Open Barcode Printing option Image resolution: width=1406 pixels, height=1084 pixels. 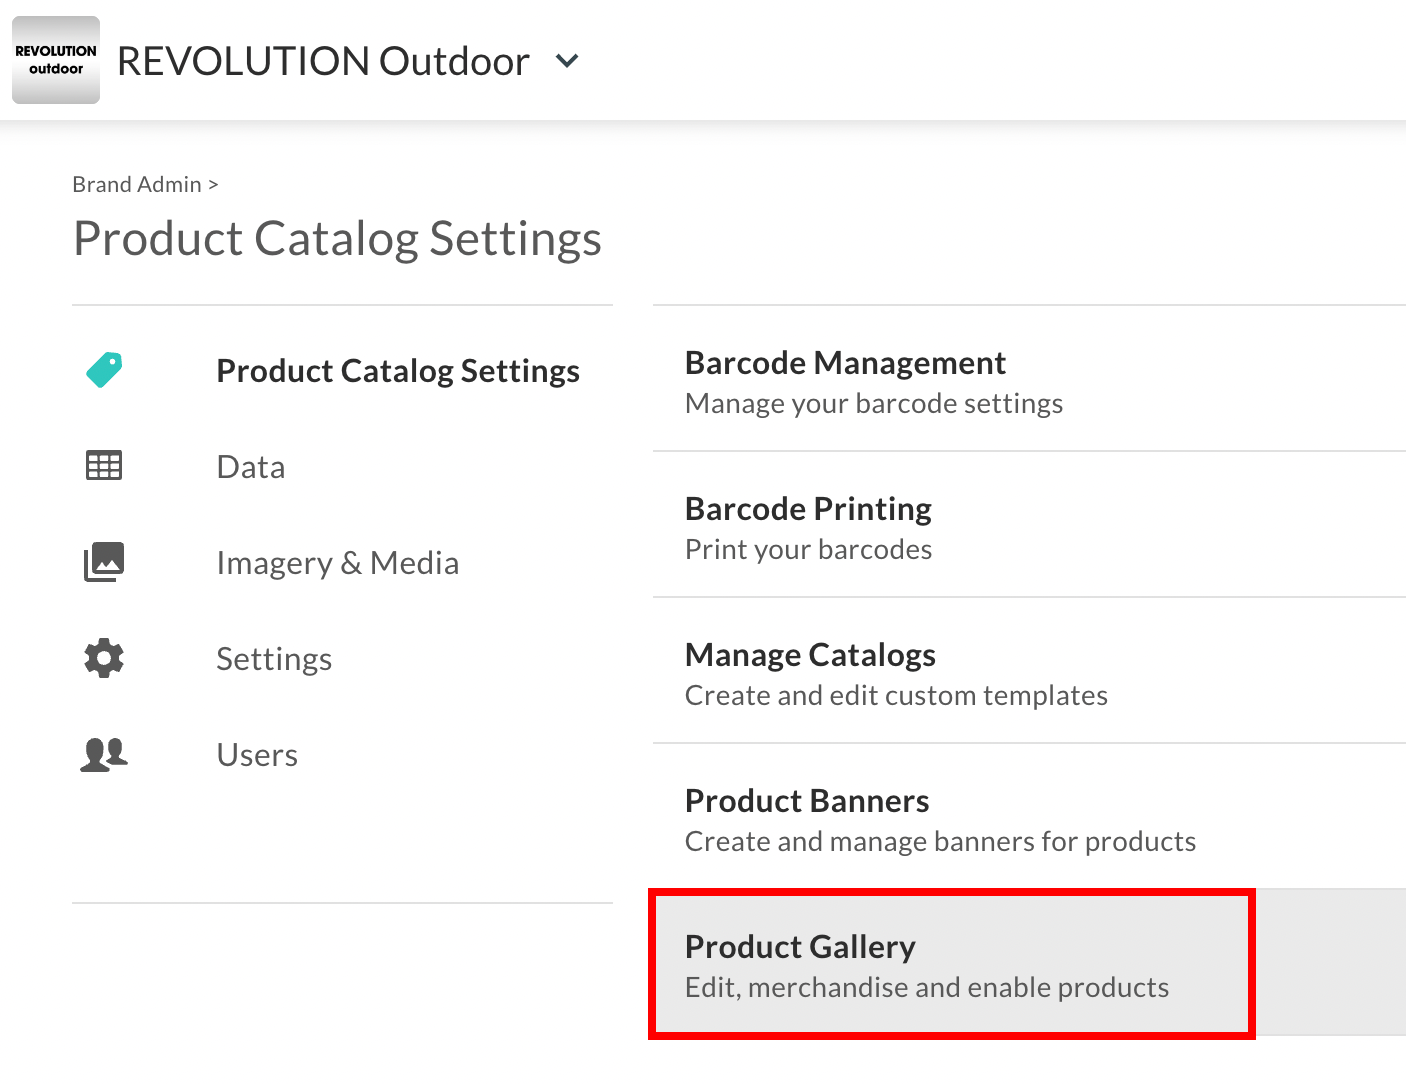[x=808, y=526]
